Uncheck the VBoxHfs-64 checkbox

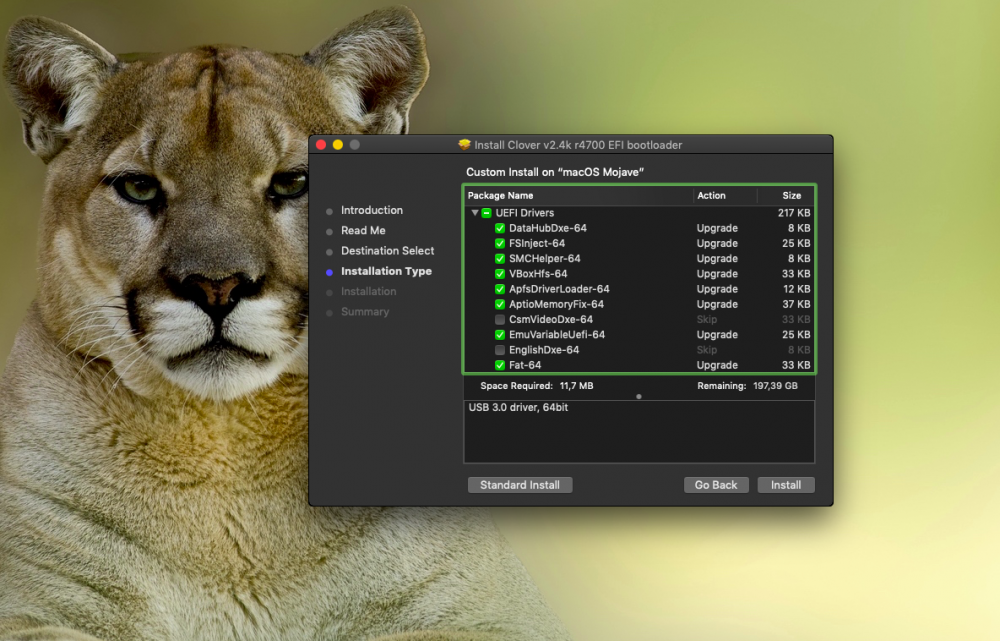click(x=500, y=274)
